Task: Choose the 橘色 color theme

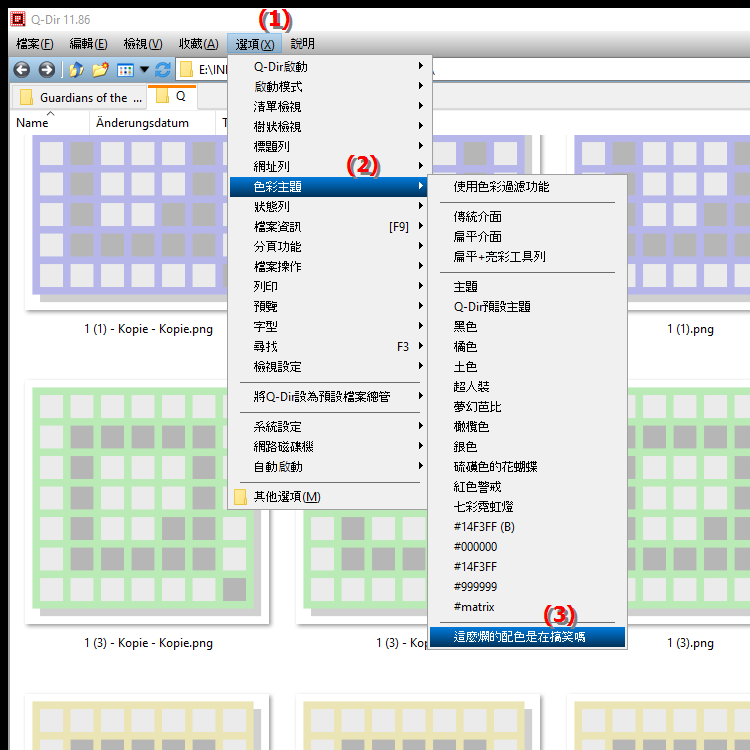Action: [x=527, y=347]
